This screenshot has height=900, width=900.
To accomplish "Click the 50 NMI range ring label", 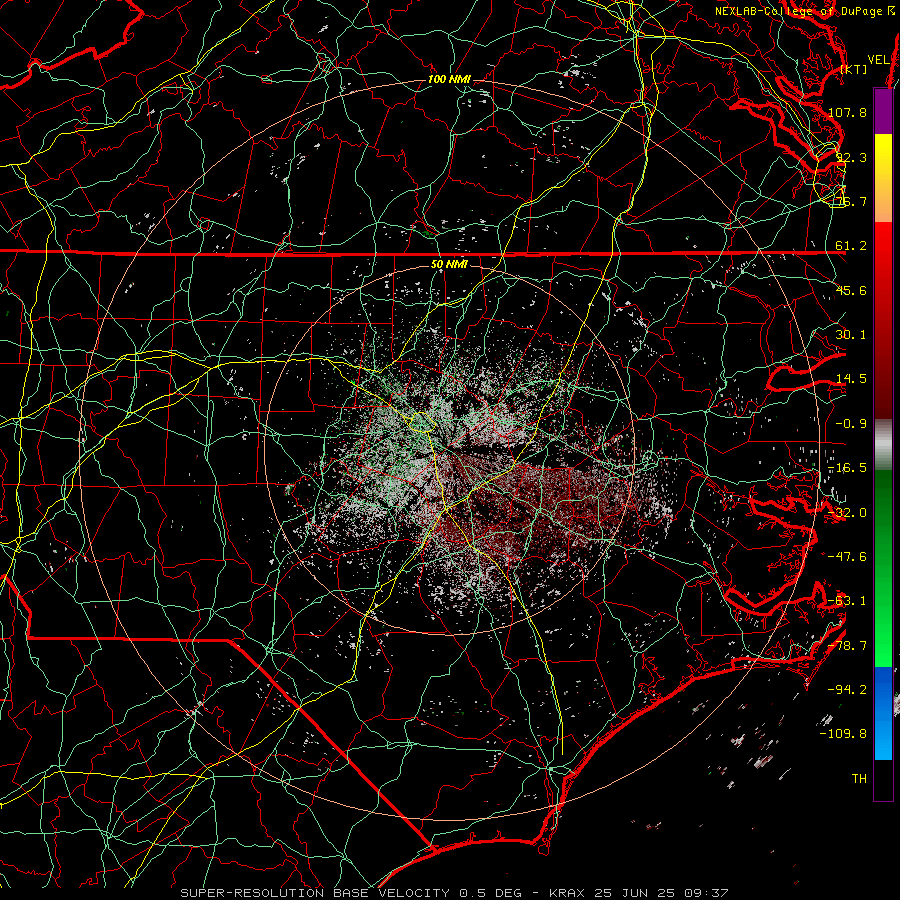I will click(x=449, y=265).
